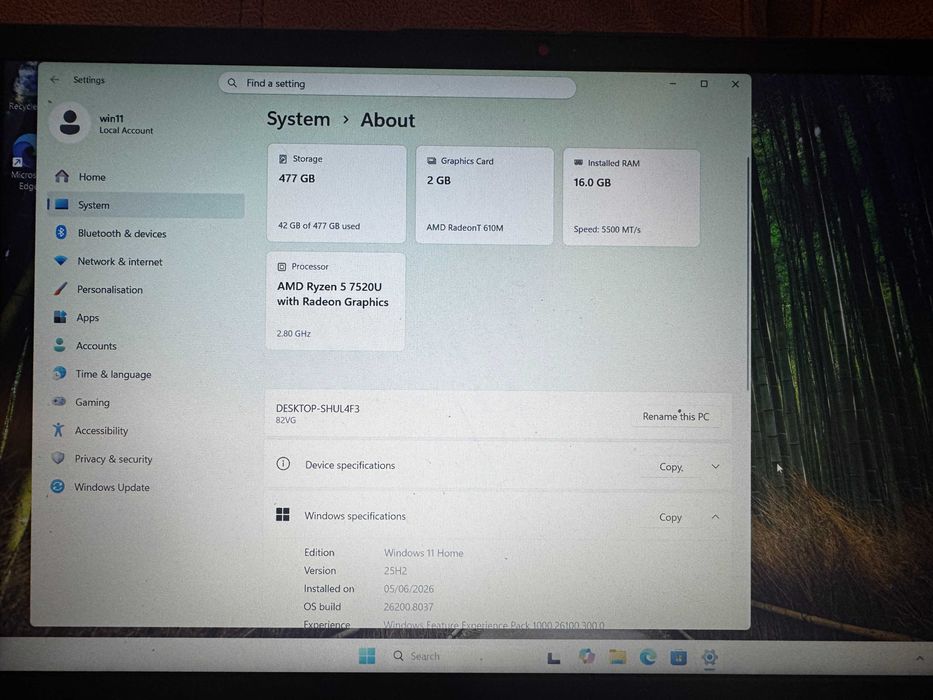Click the Speed: 5500 MT/s text

click(x=607, y=229)
